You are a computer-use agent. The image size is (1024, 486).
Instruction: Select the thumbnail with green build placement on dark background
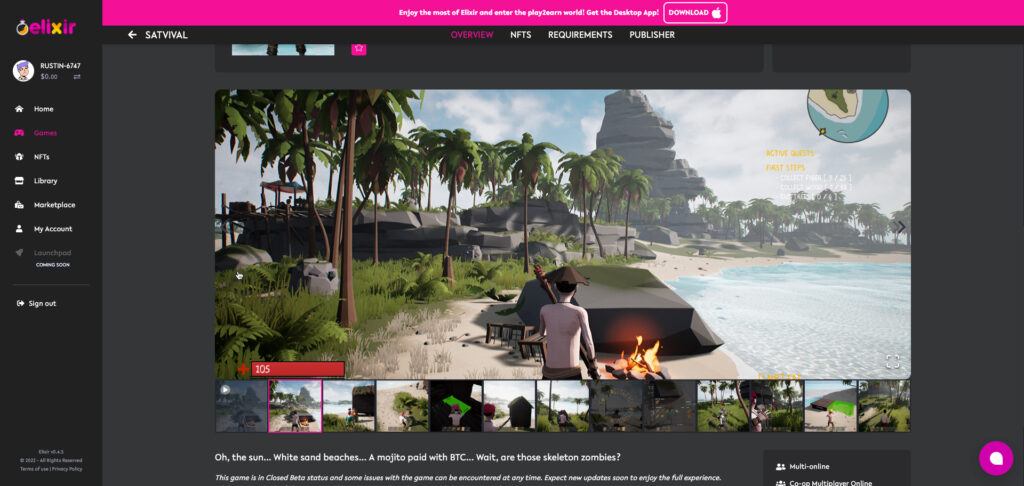[456, 406]
